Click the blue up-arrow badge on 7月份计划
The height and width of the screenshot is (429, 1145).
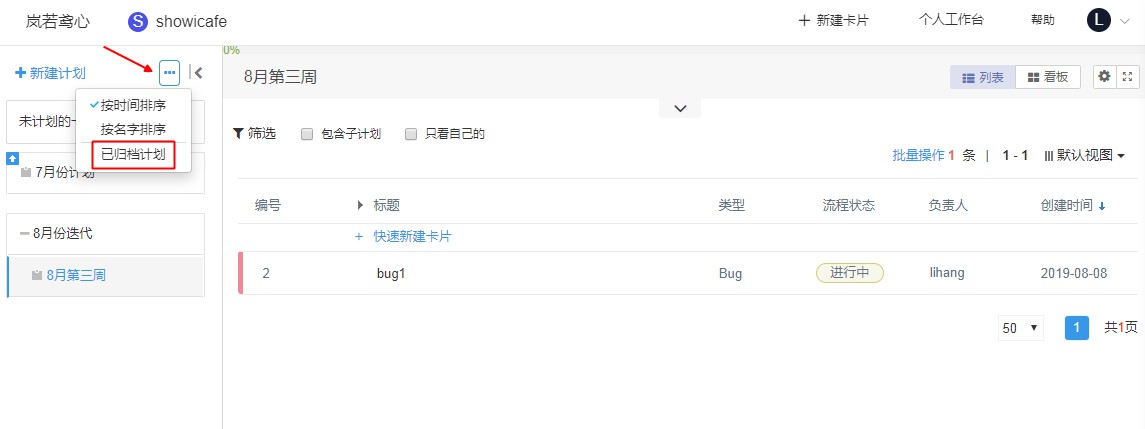[x=12, y=158]
